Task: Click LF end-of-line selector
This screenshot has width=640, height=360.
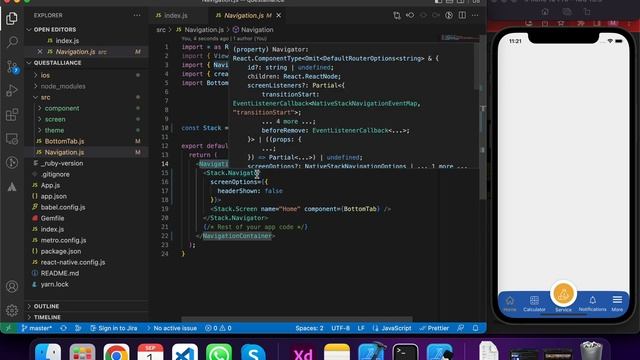Action: coord(361,328)
